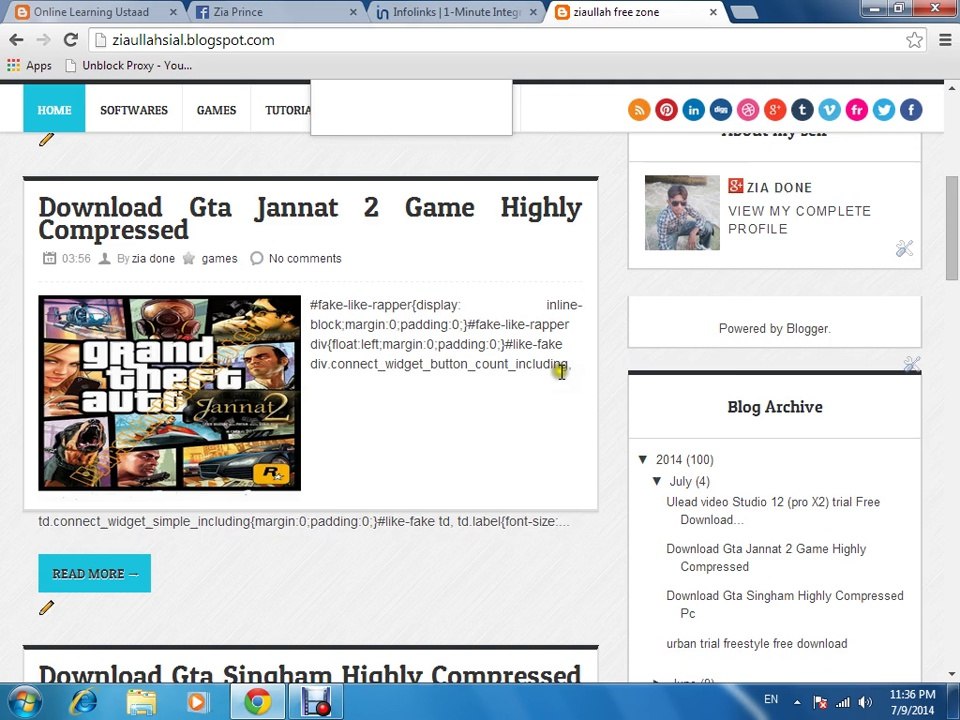Switch to Infolinks tab
The image size is (960, 720).
(456, 12)
